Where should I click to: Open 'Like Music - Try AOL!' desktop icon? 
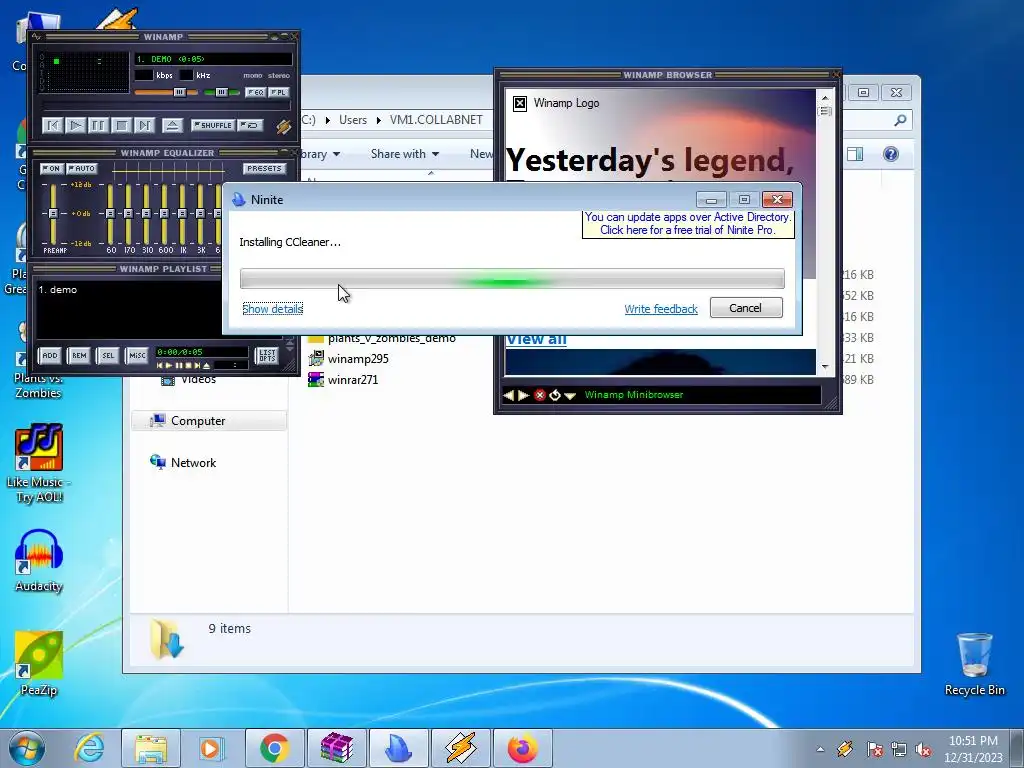point(39,464)
